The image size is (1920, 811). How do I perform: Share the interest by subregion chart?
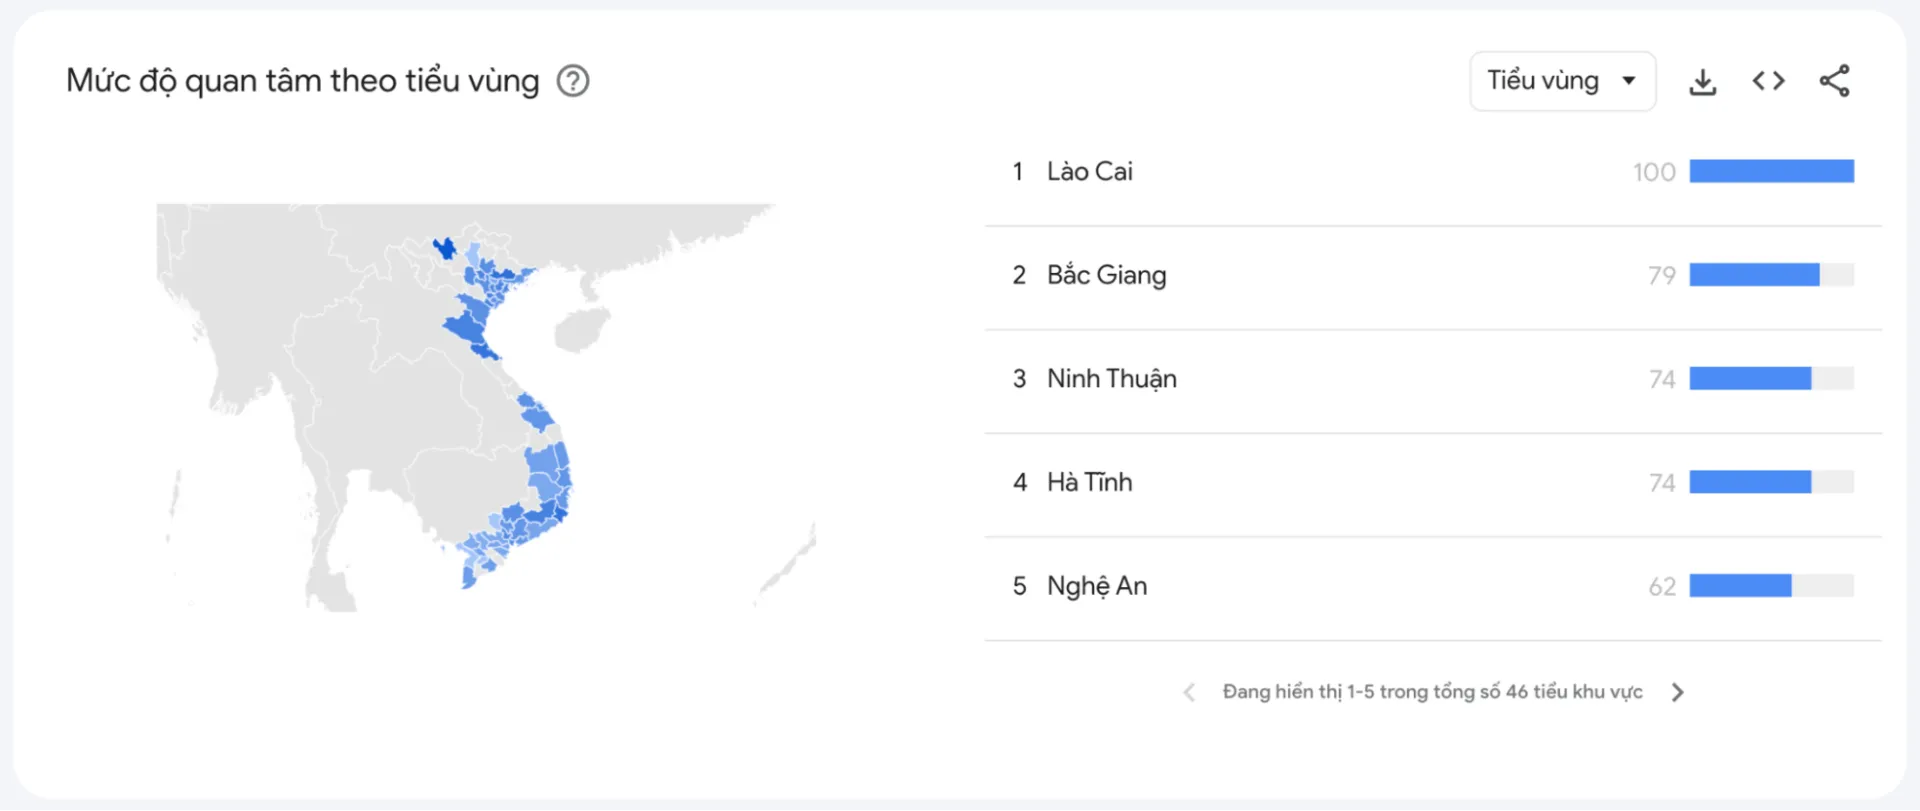(x=1836, y=81)
